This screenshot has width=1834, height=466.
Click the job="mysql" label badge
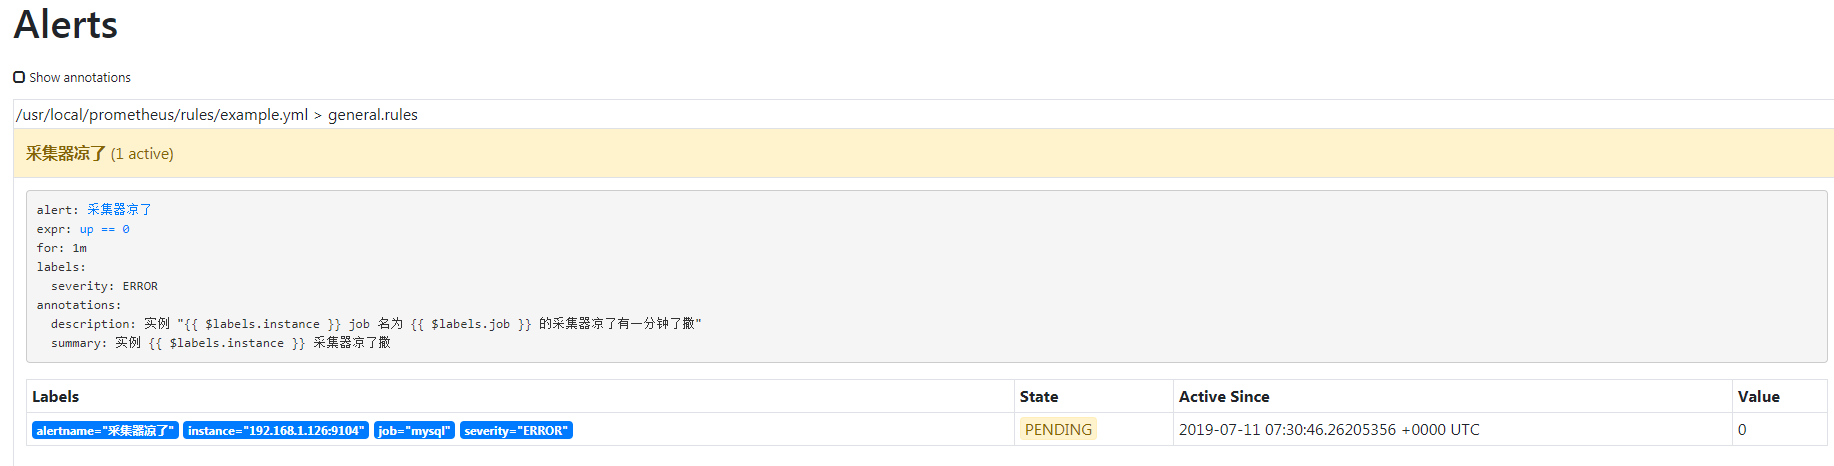[x=414, y=431]
